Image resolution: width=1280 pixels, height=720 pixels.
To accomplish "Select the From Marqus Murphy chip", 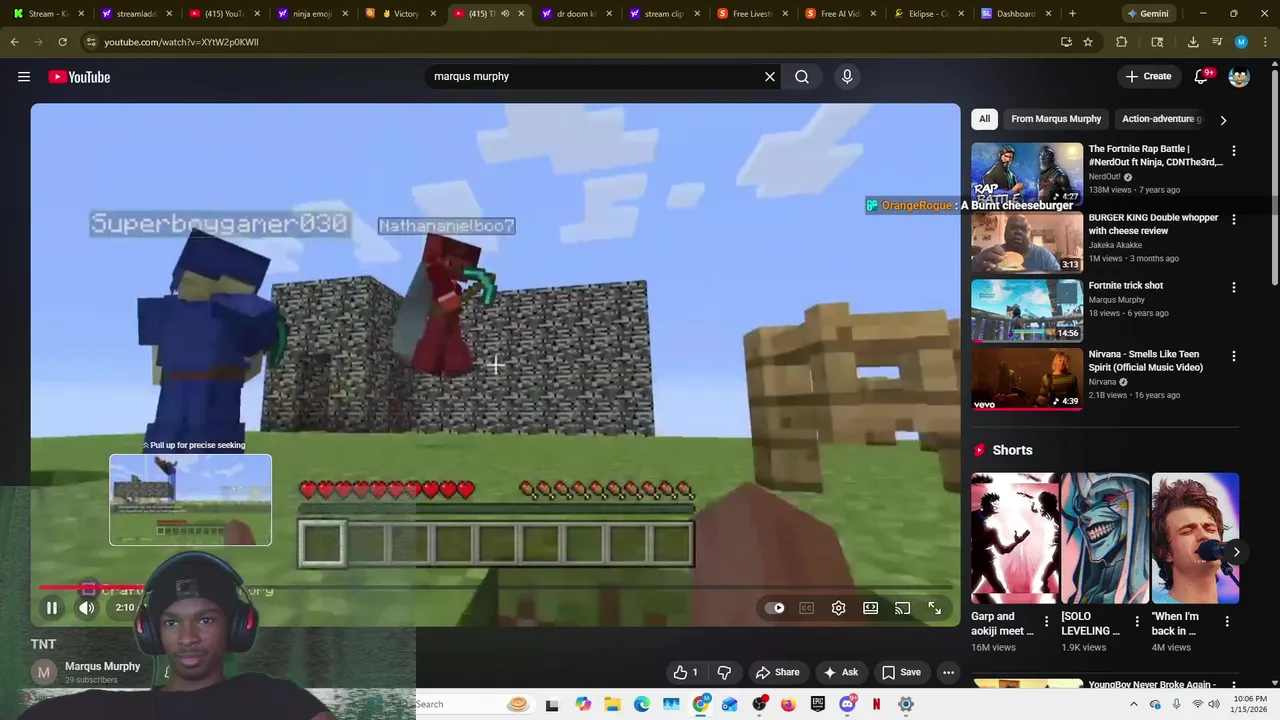I will tap(1056, 119).
